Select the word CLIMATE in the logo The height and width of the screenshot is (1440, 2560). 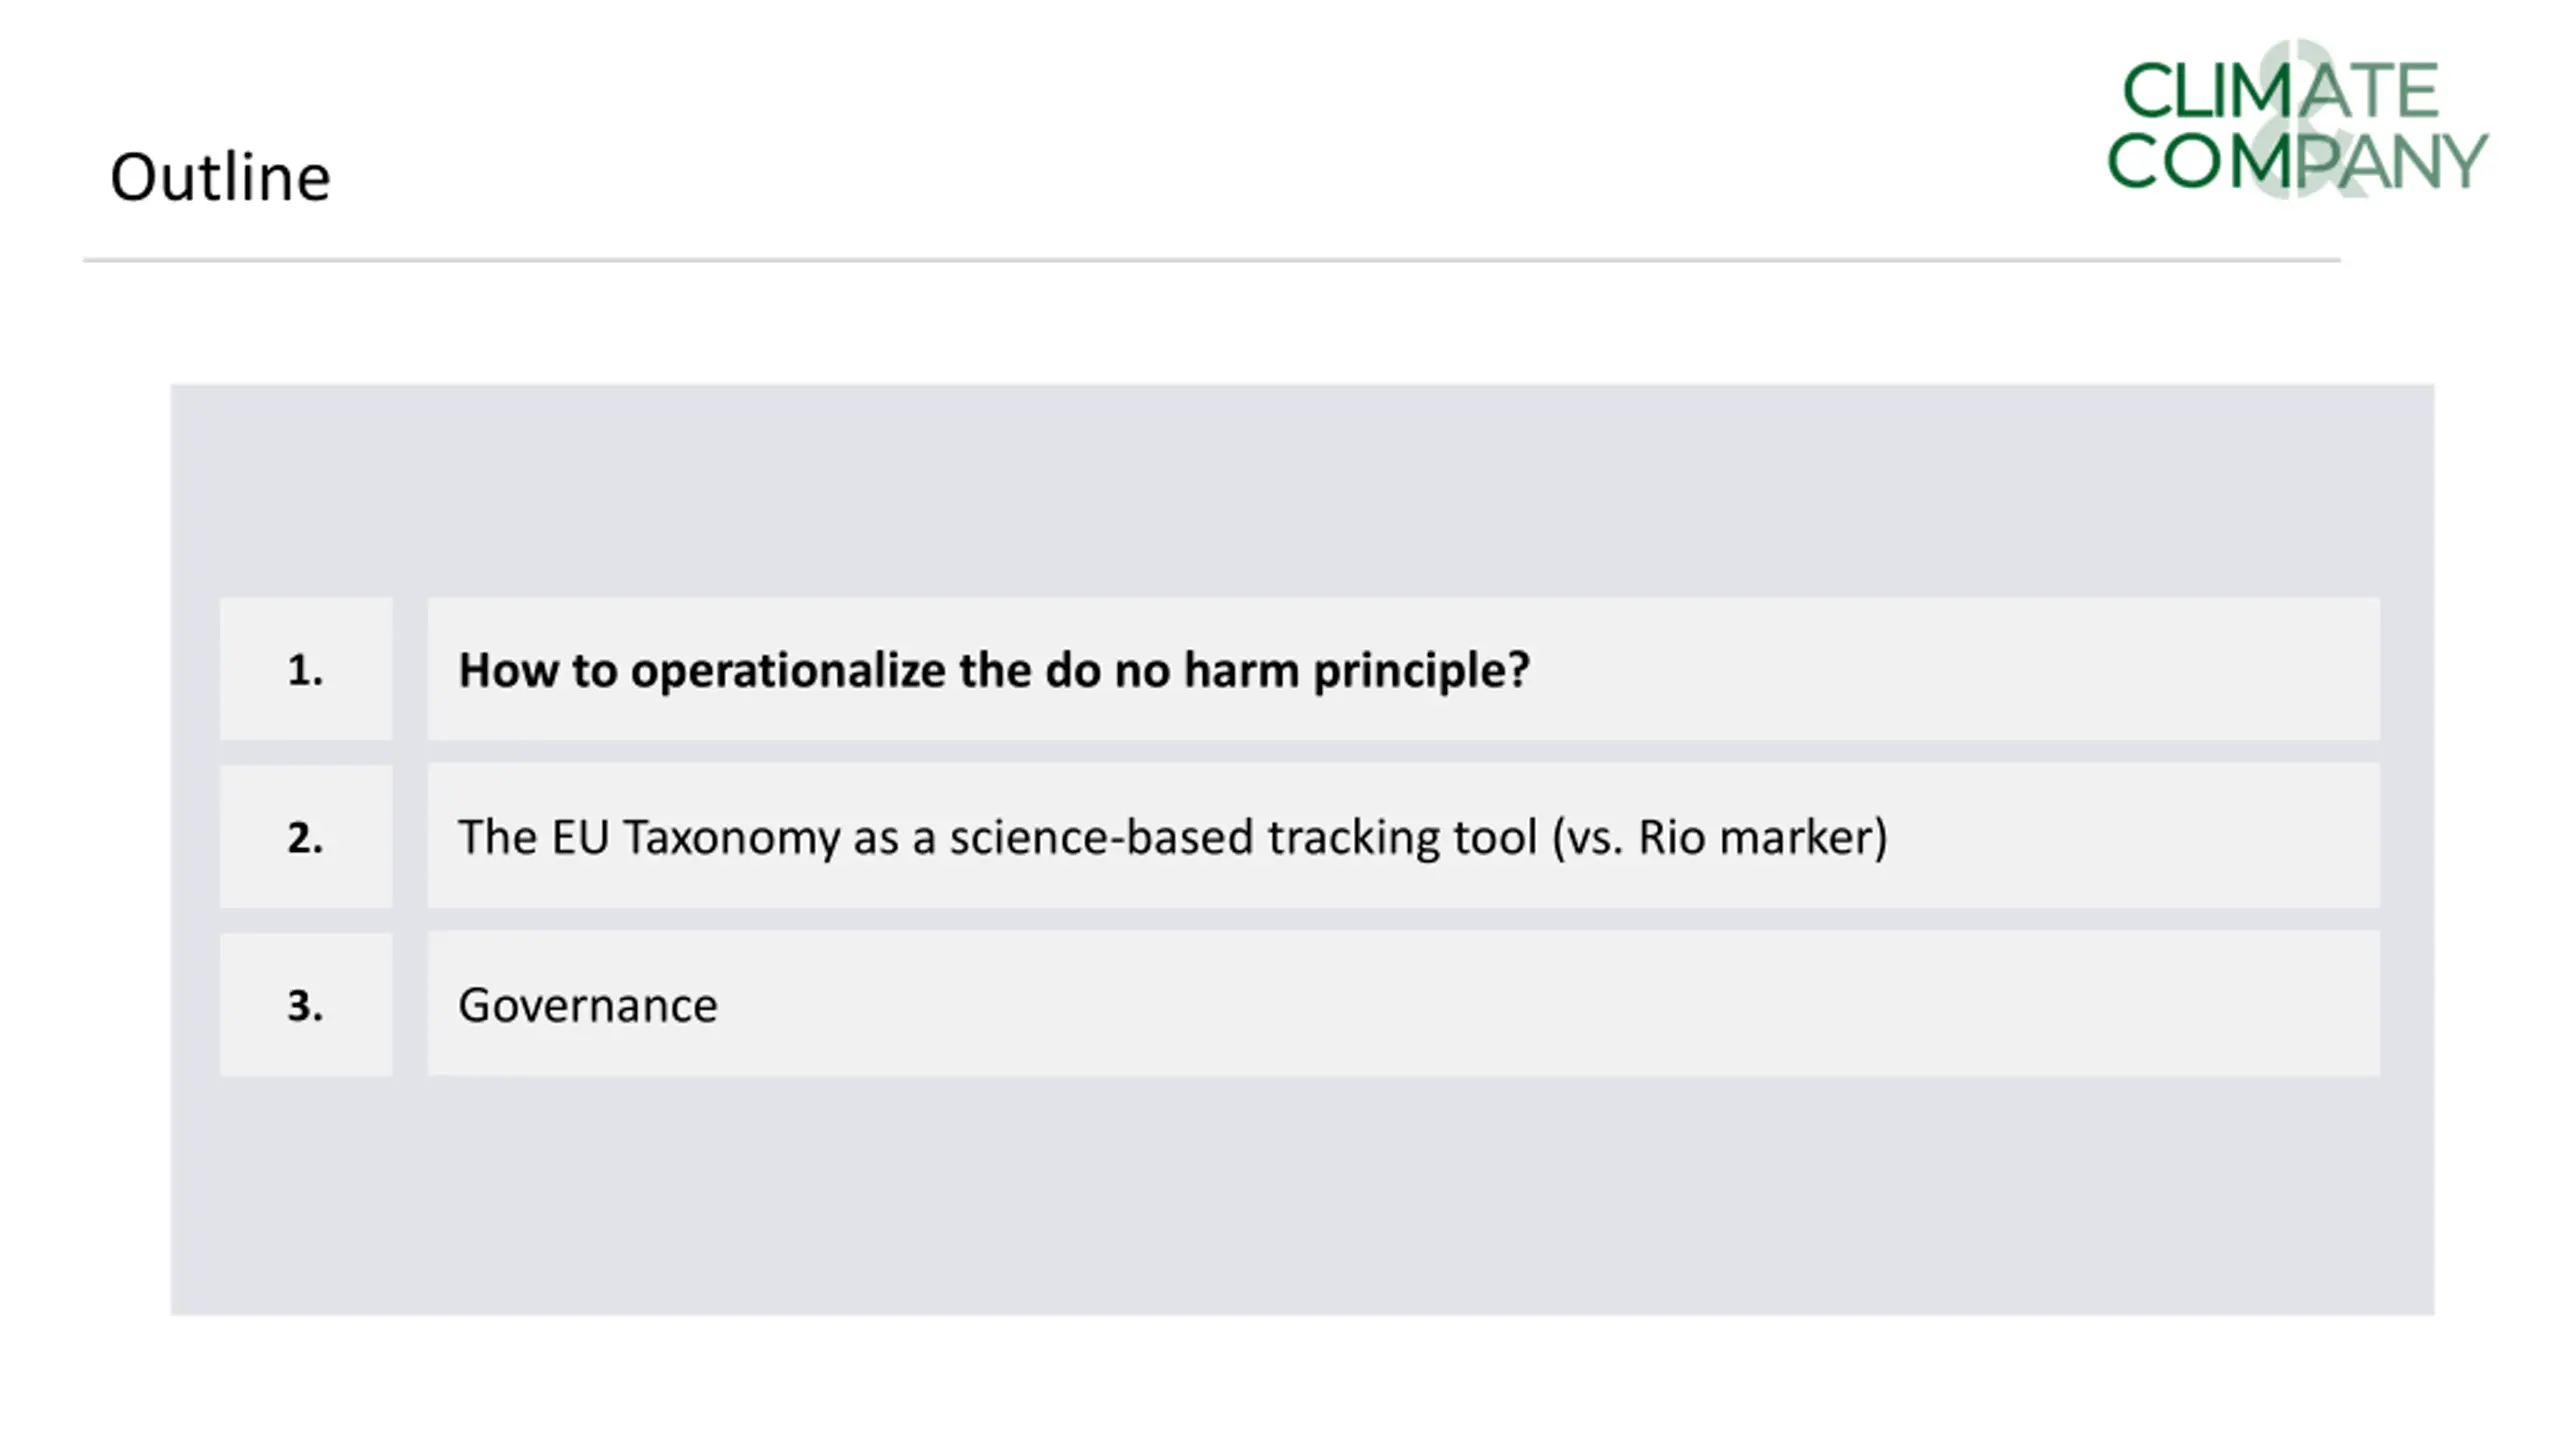coord(2280,91)
